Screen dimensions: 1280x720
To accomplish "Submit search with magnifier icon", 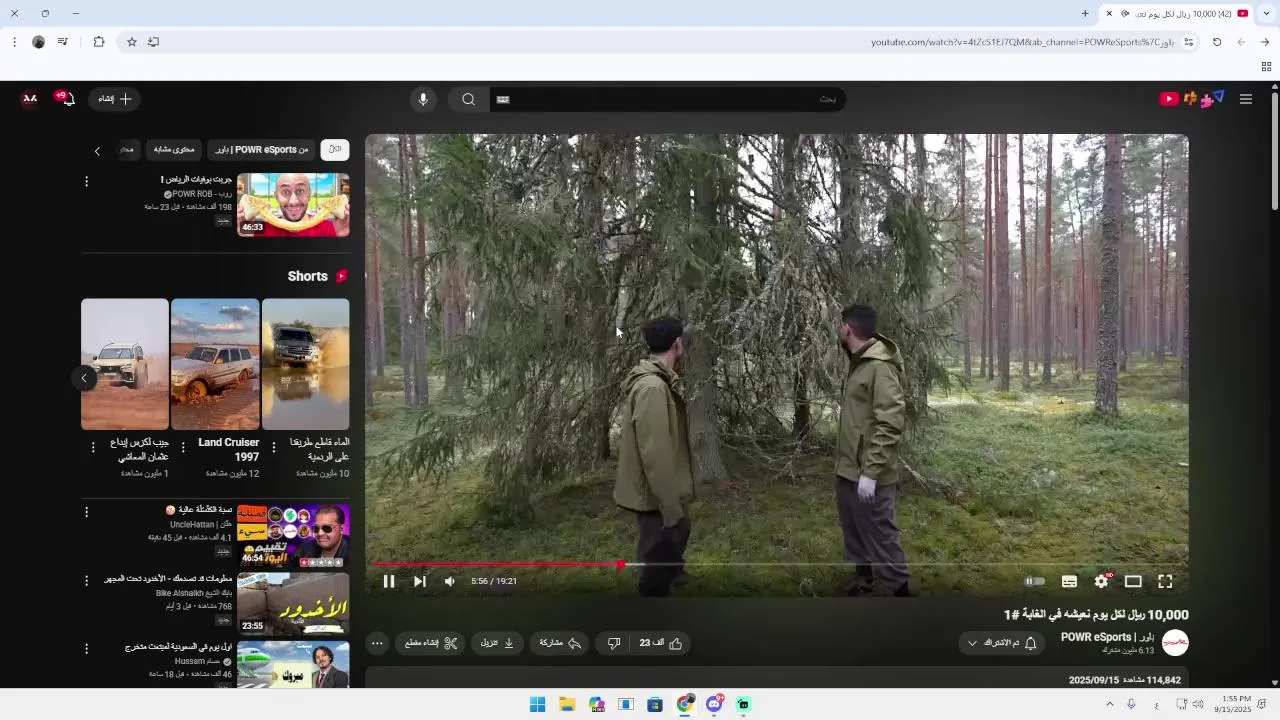I will 468,99.
